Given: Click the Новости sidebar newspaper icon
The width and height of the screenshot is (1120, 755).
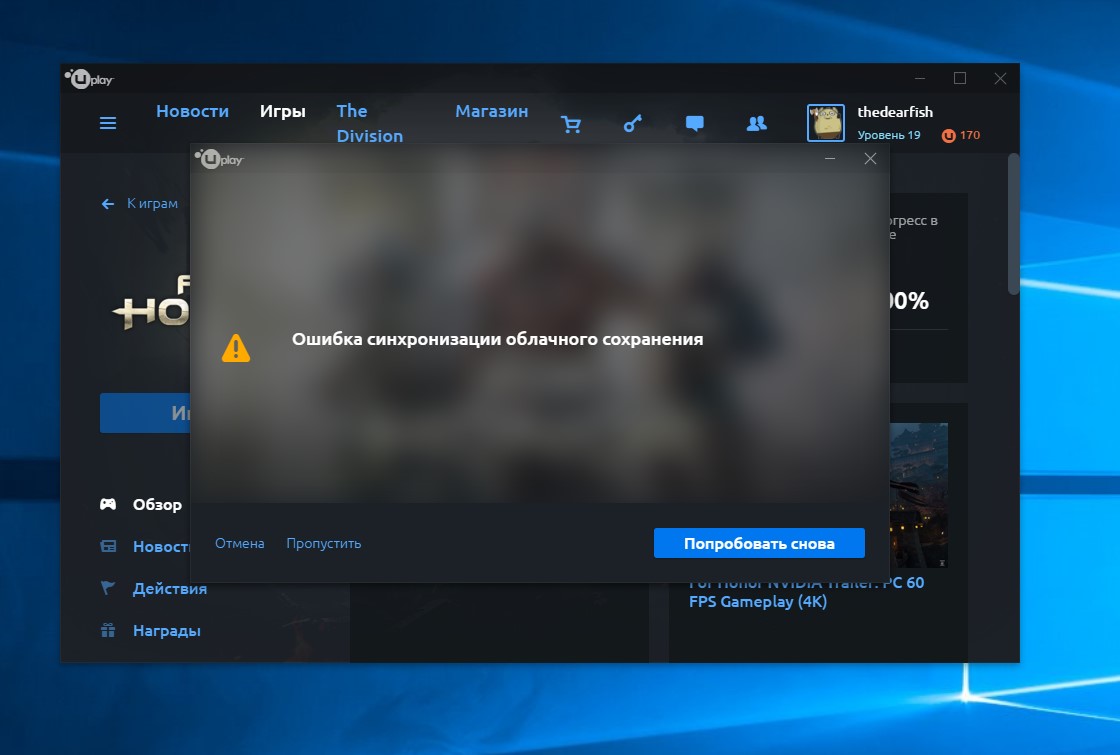Looking at the screenshot, I should tap(108, 546).
